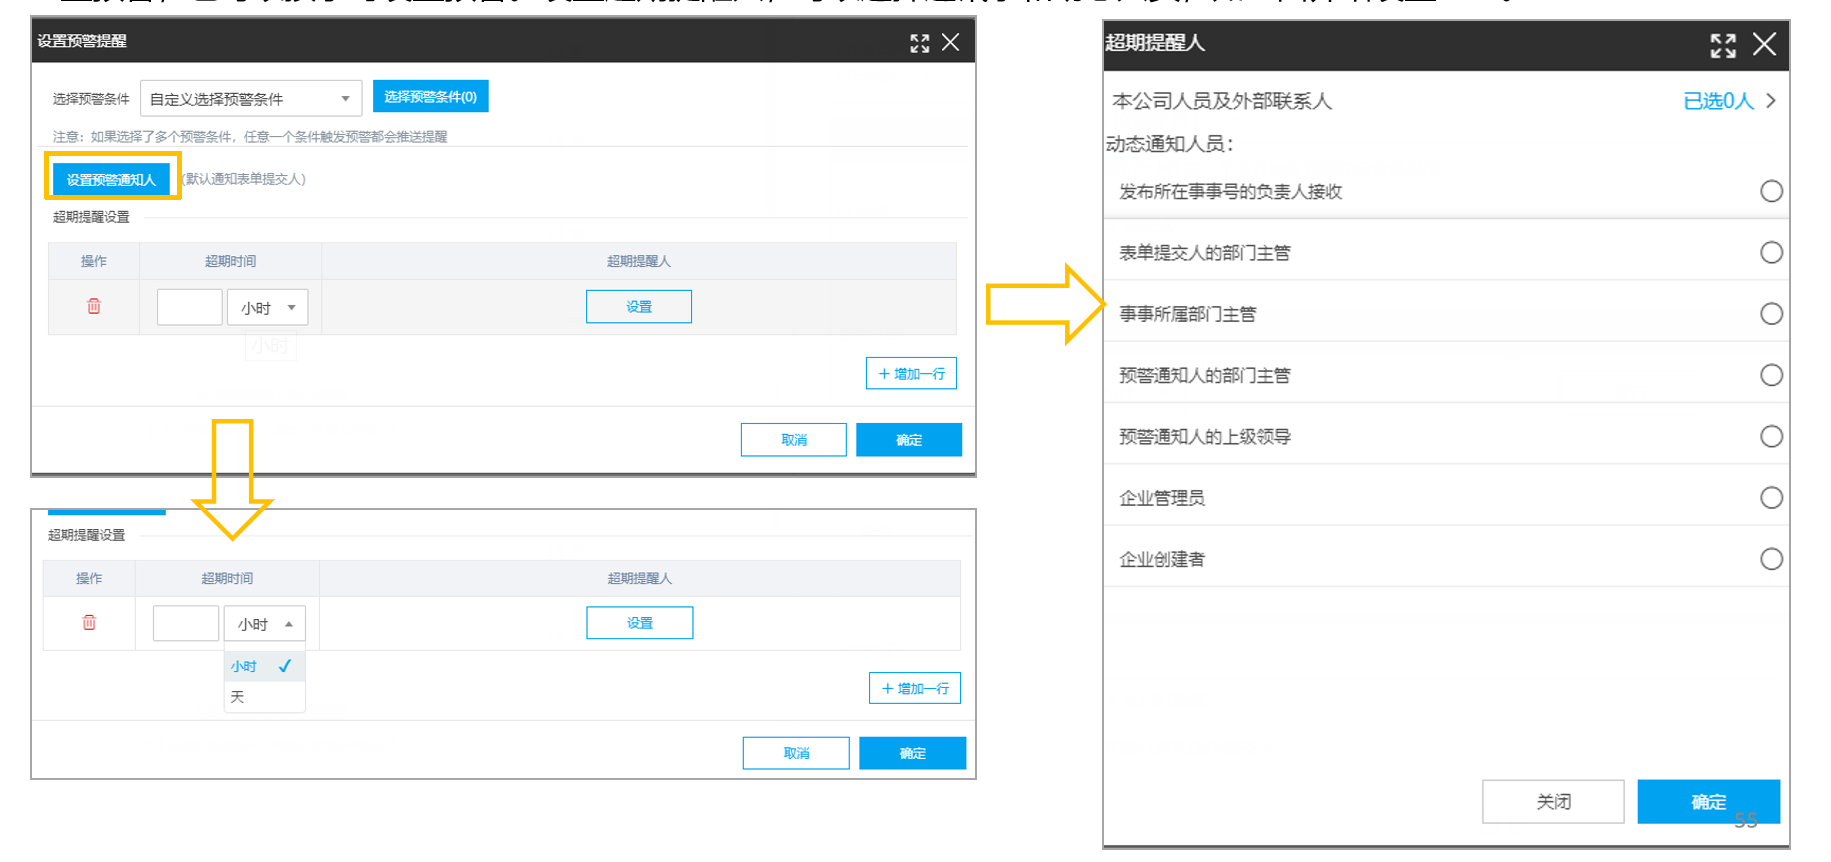Open selected people list via 已选0人 chevron
The image size is (1831, 862).
pos(1771,101)
